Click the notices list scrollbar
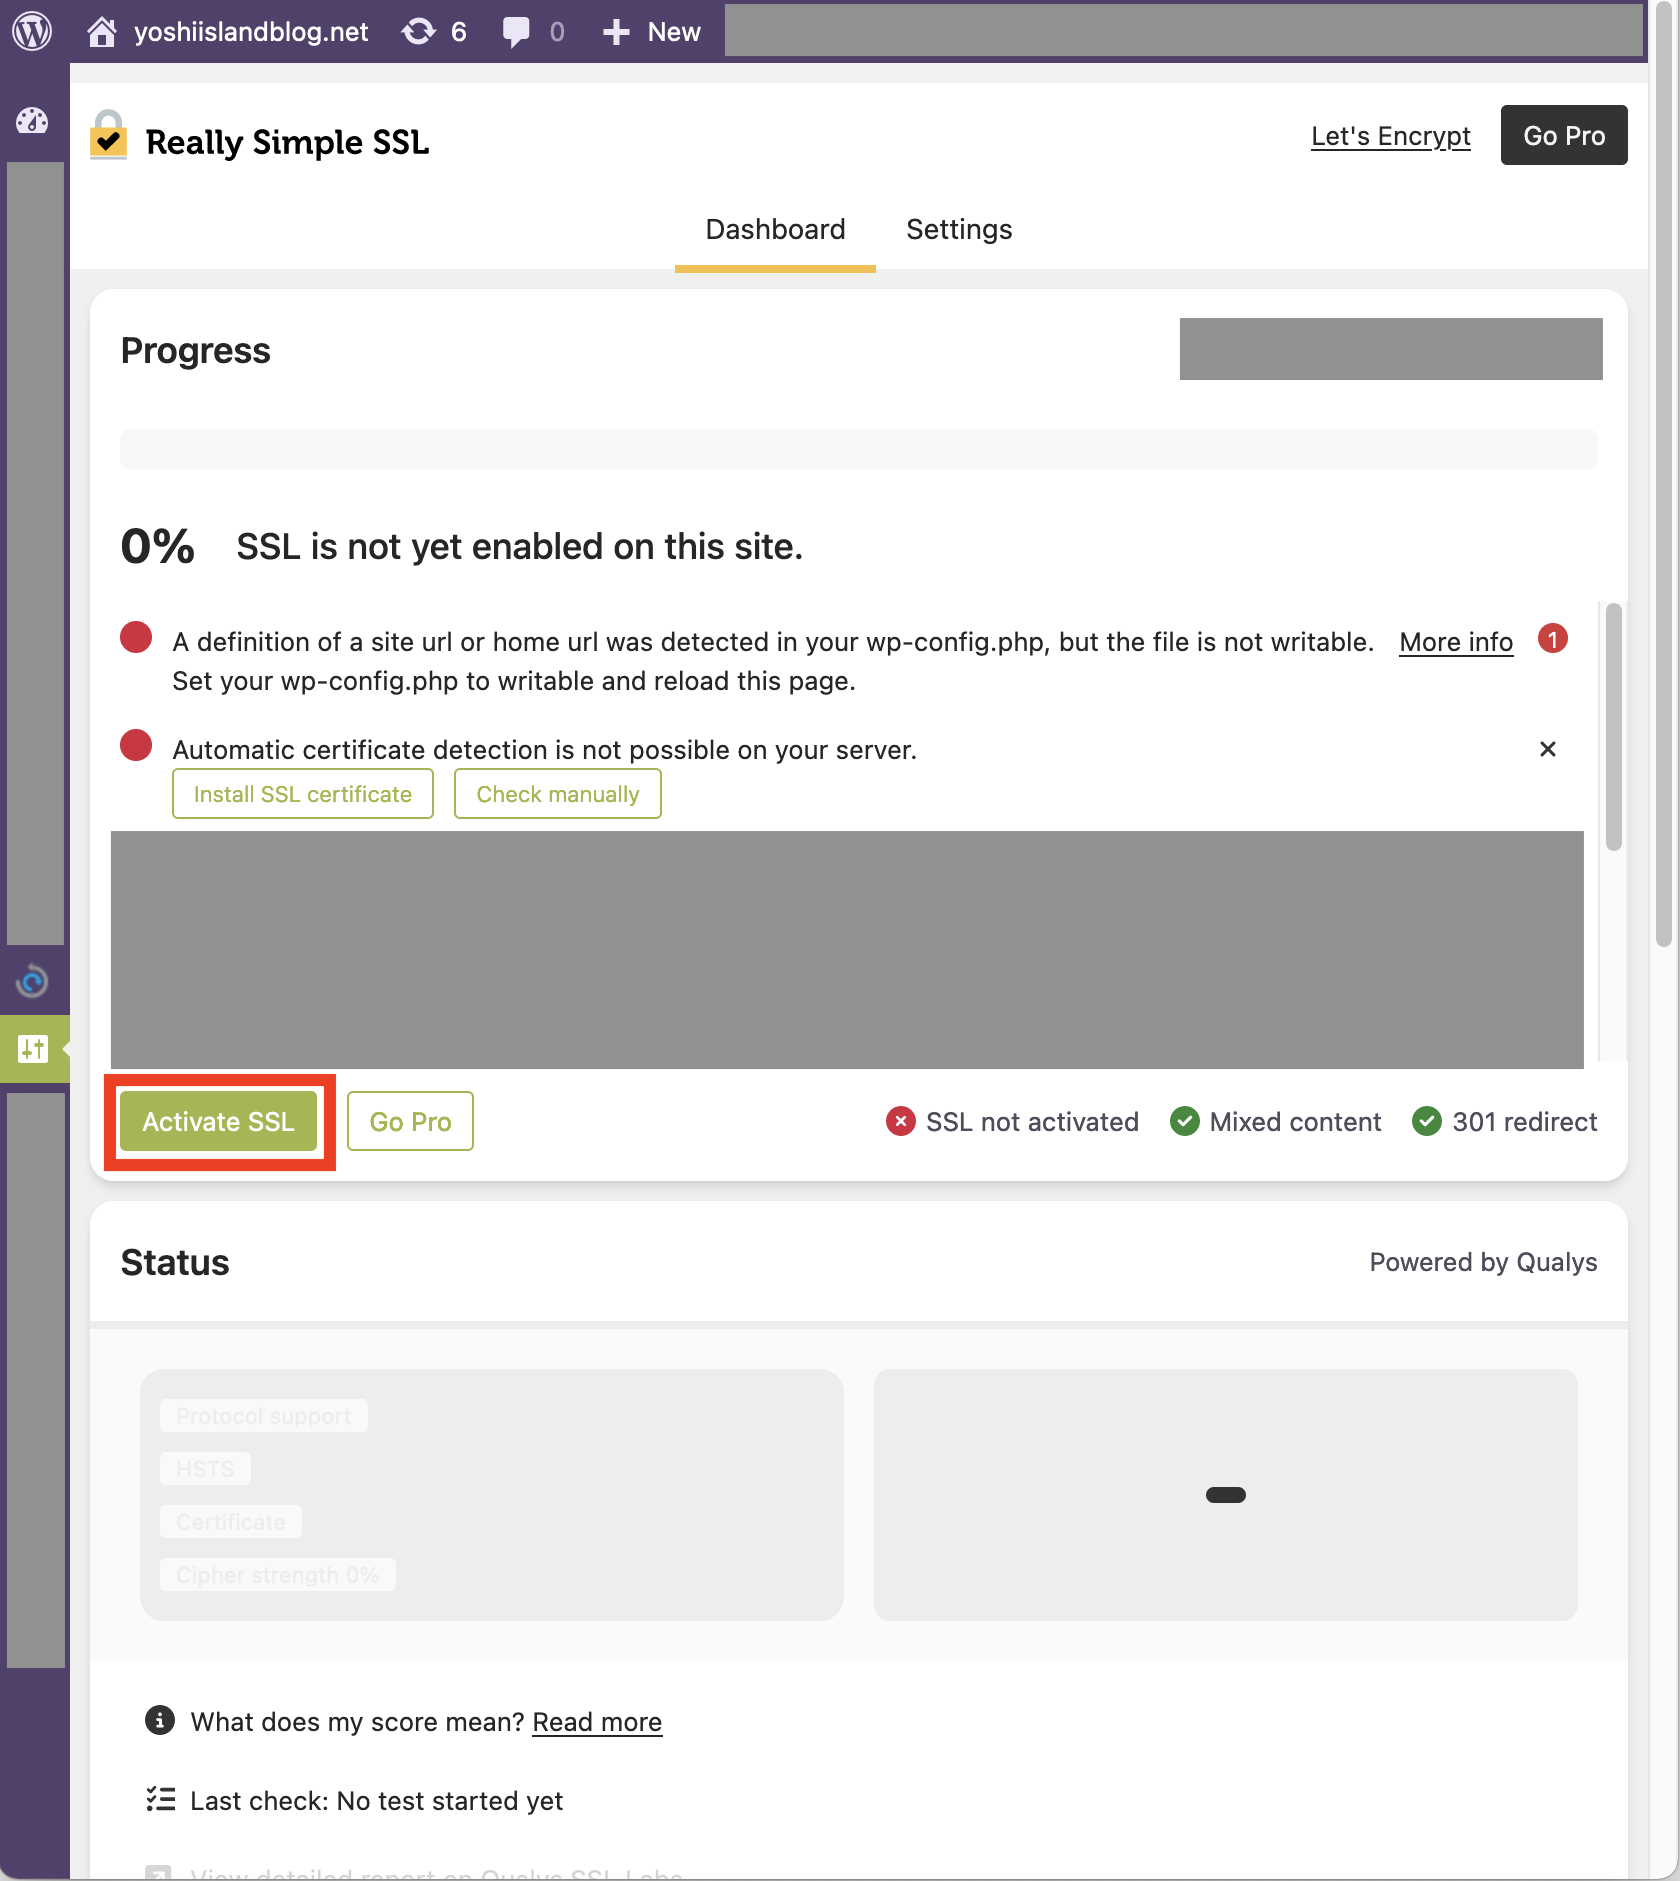 (x=1613, y=727)
